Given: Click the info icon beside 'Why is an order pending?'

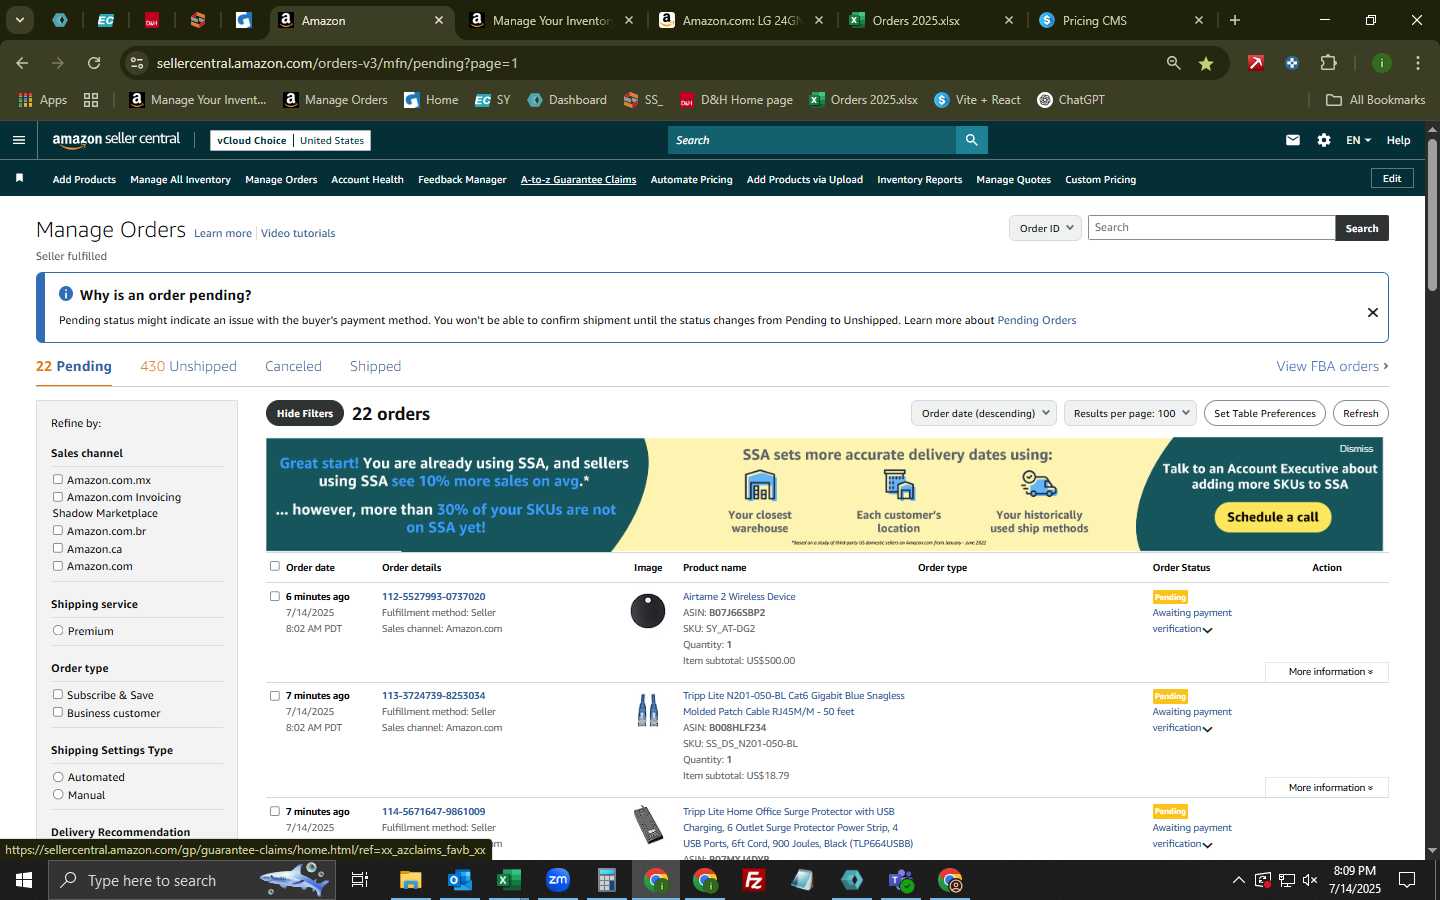Looking at the screenshot, I should click(x=66, y=294).
